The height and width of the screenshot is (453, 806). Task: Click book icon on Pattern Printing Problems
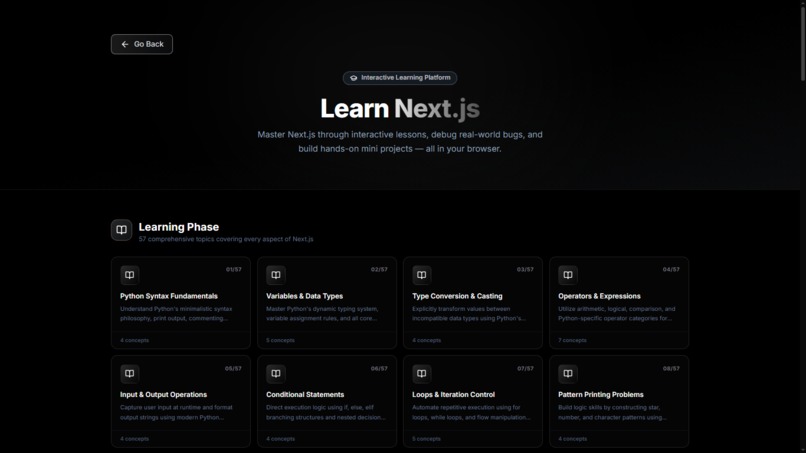coord(567,374)
